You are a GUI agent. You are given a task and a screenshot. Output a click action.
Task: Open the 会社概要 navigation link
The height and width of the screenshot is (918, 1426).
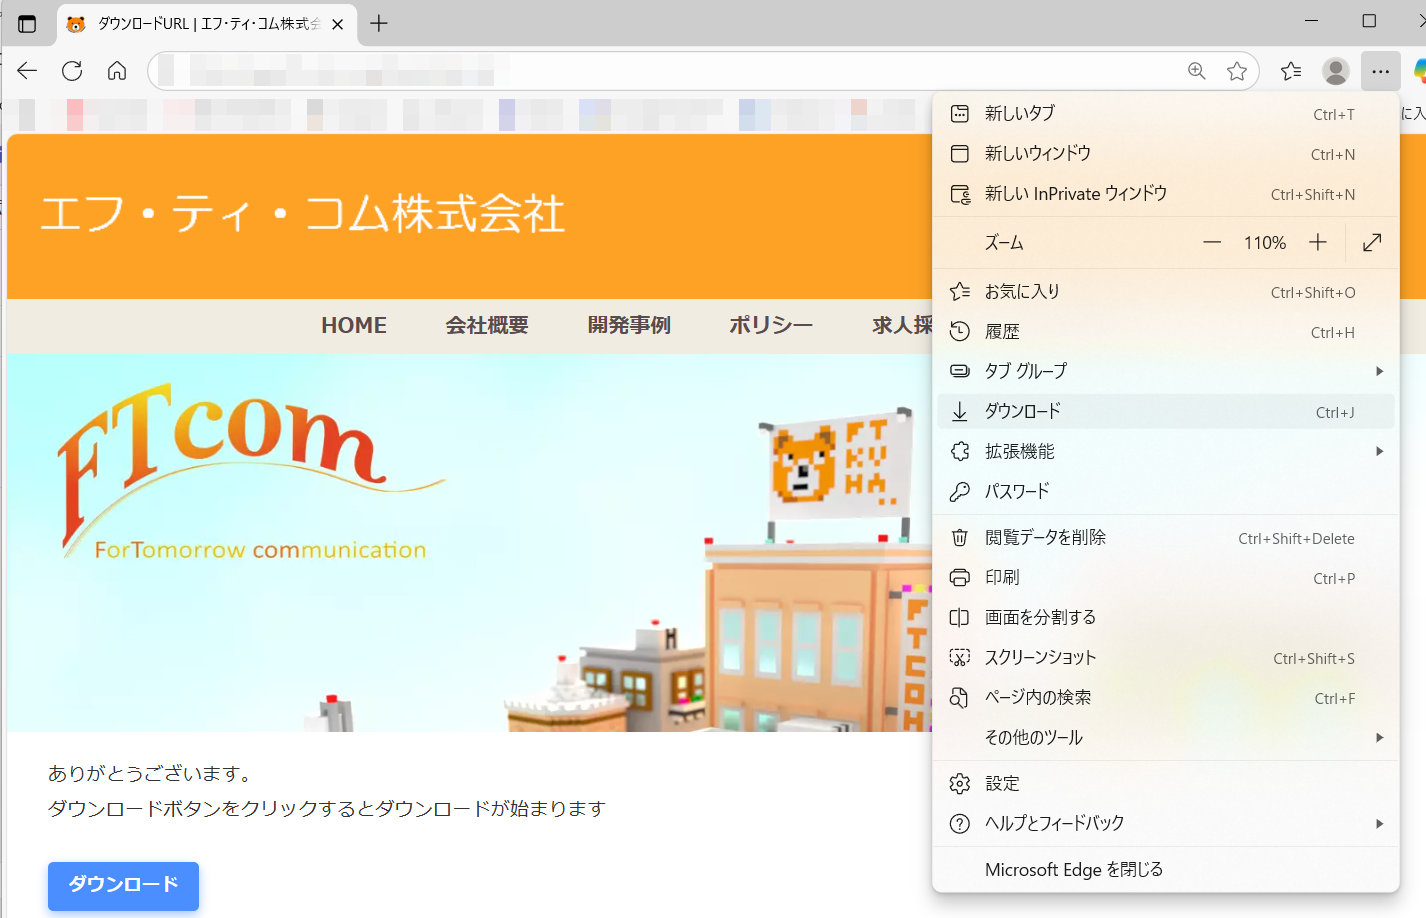tap(487, 326)
